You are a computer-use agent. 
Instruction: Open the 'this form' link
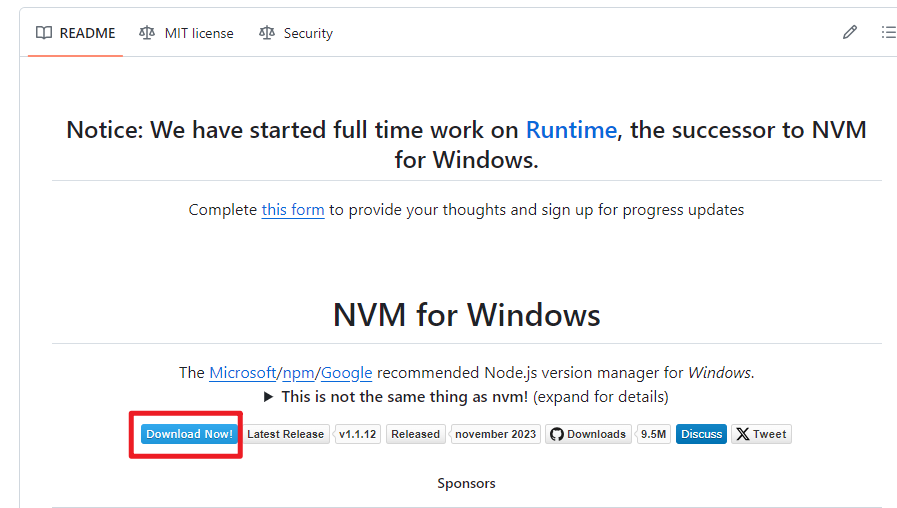[293, 210]
